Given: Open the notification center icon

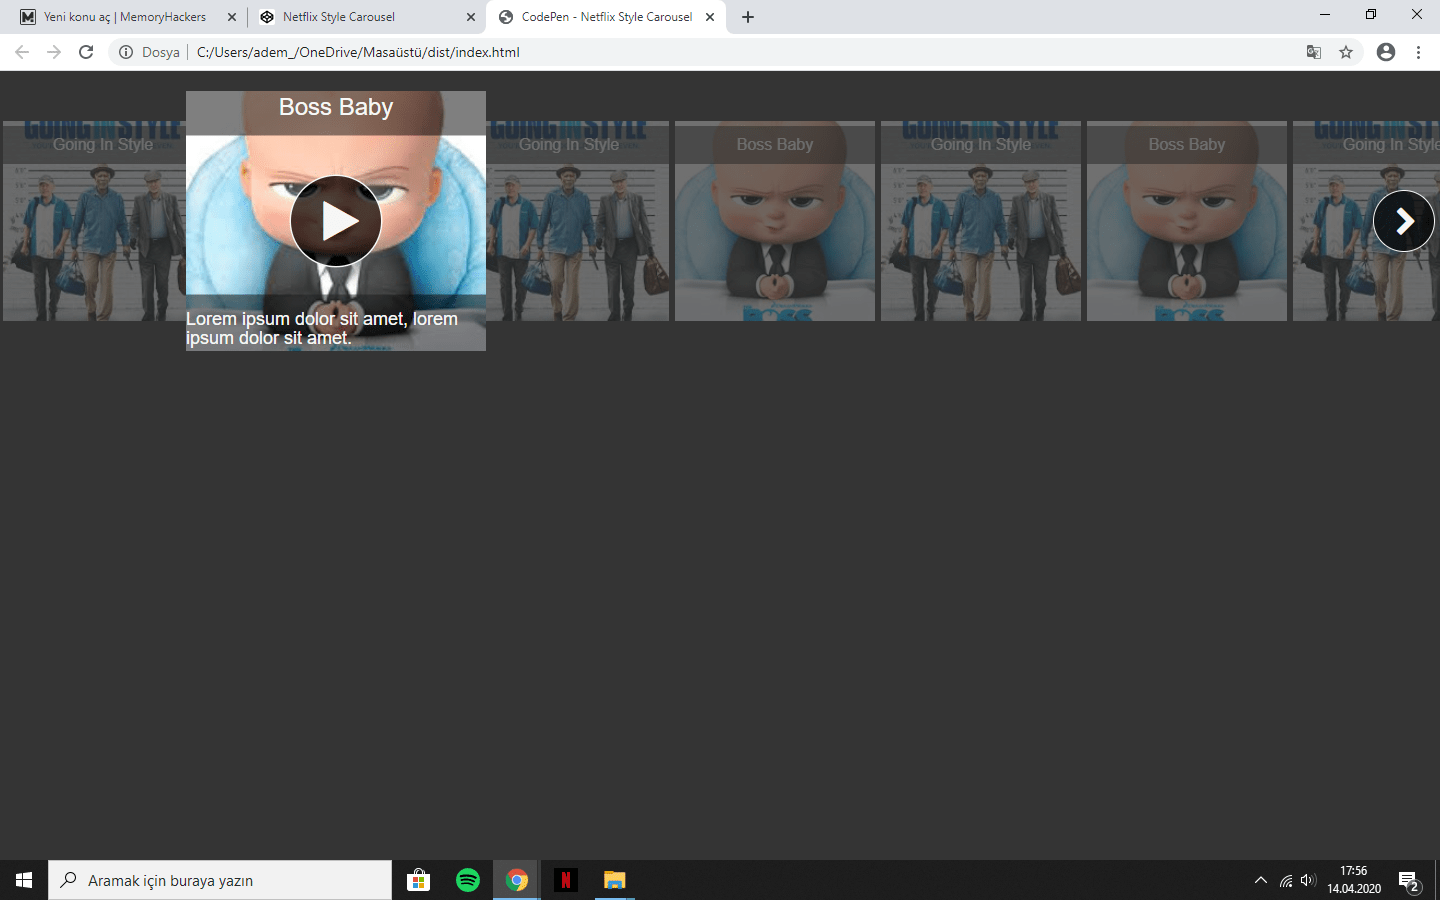Looking at the screenshot, I should [x=1409, y=880].
